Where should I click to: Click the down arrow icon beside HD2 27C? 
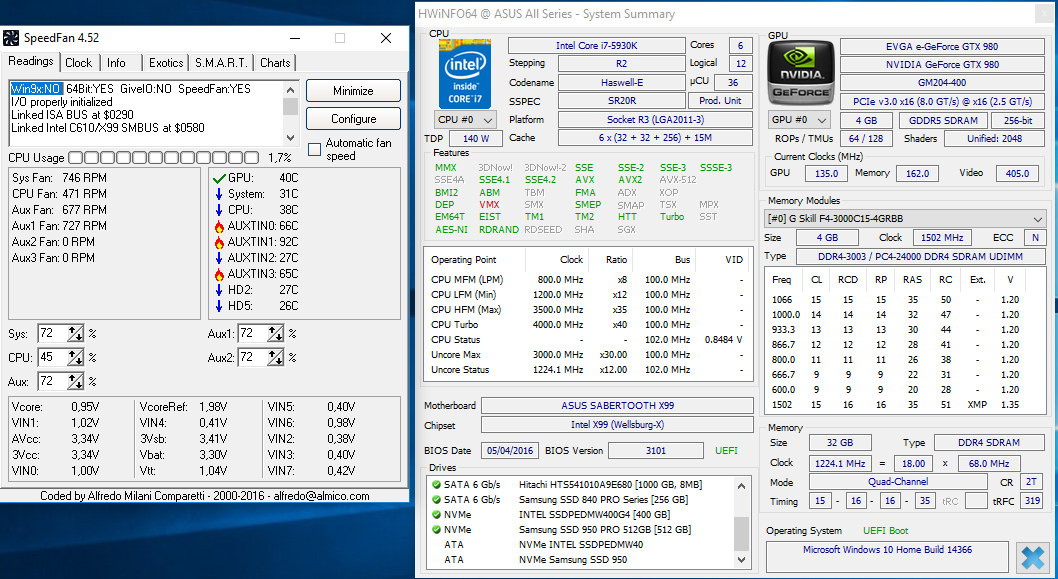[x=219, y=290]
